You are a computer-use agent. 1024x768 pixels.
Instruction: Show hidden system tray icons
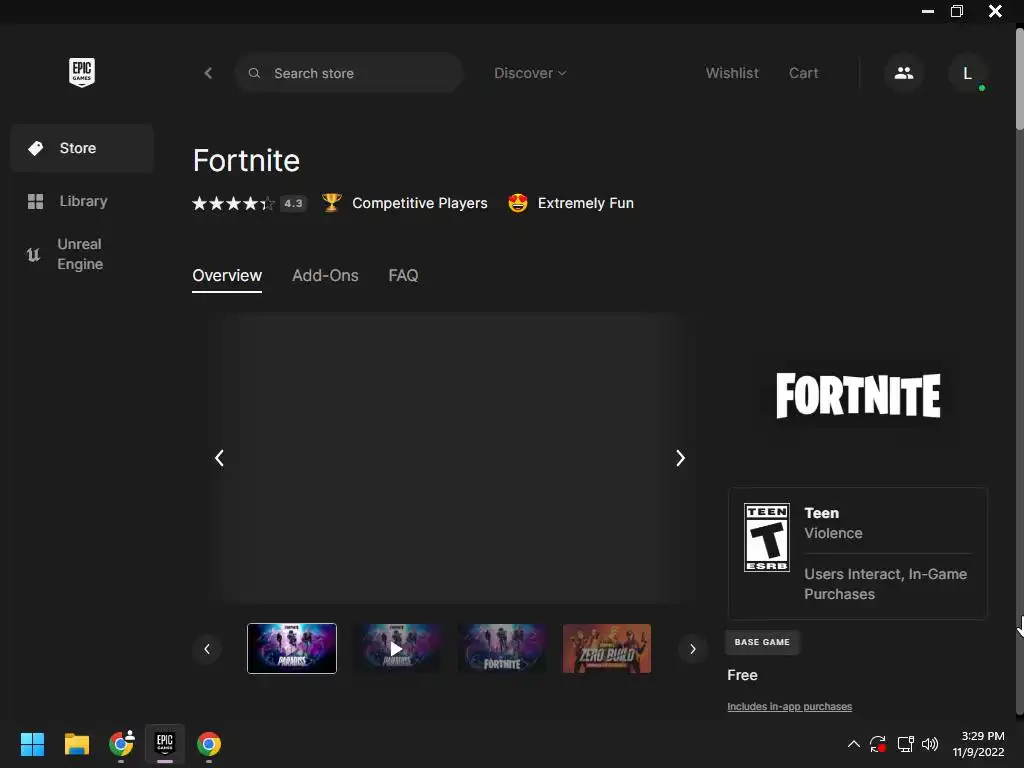click(854, 744)
